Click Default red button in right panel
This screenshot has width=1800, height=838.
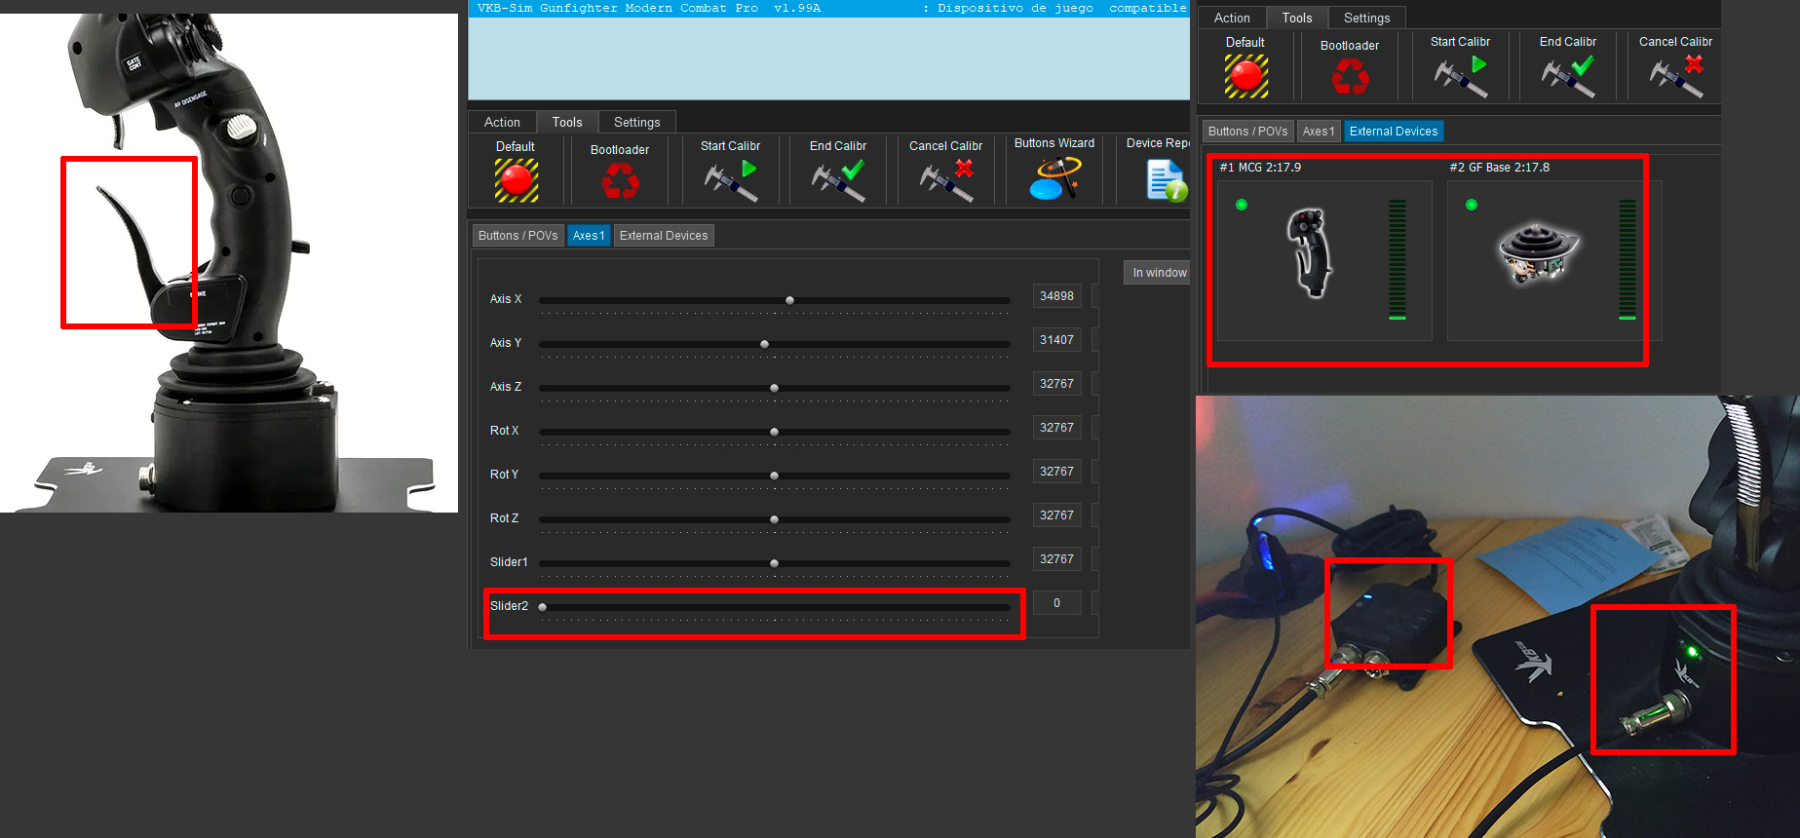(1246, 76)
